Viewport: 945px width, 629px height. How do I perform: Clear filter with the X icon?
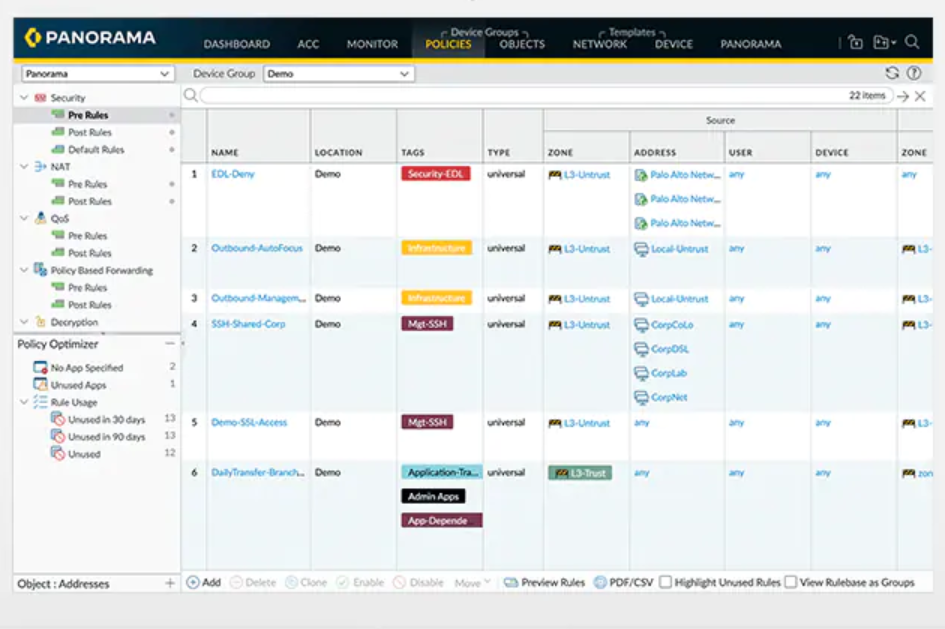[920, 96]
